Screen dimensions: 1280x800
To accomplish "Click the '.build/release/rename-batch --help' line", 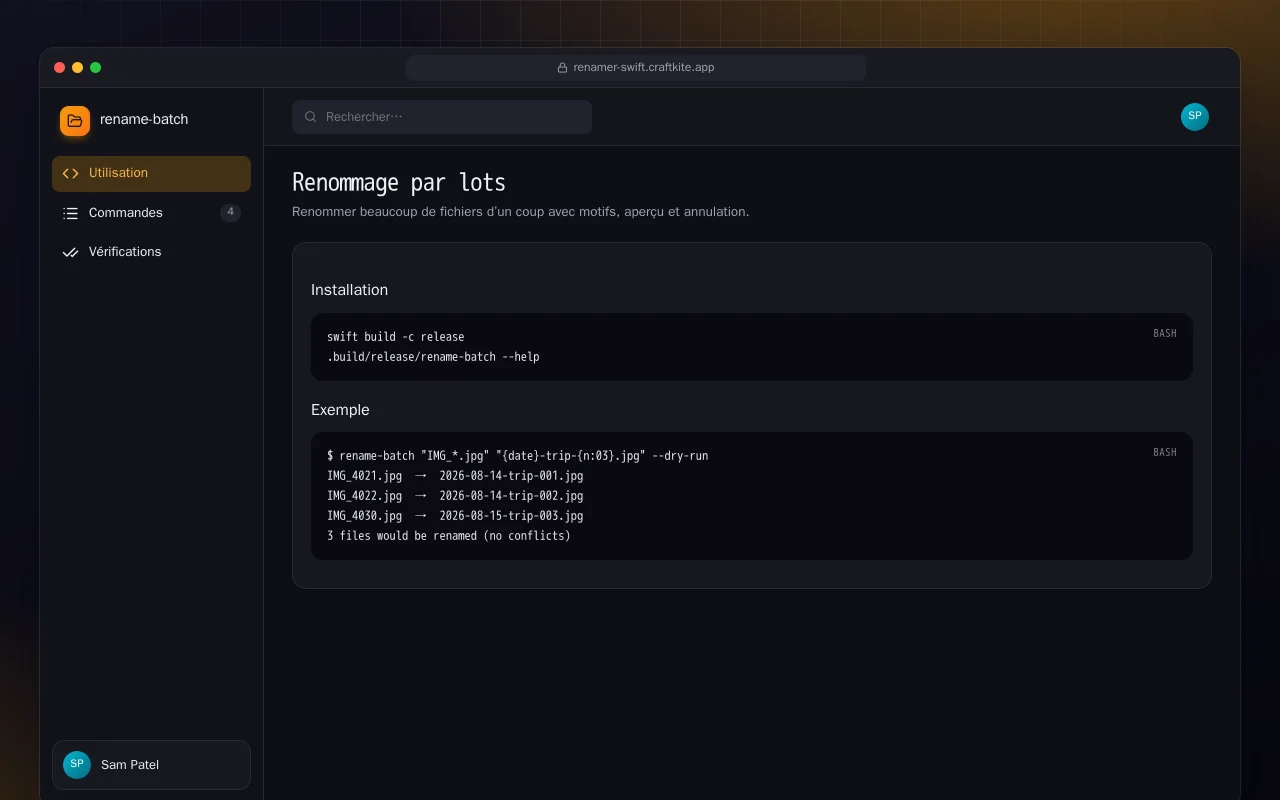I will coord(433,357).
